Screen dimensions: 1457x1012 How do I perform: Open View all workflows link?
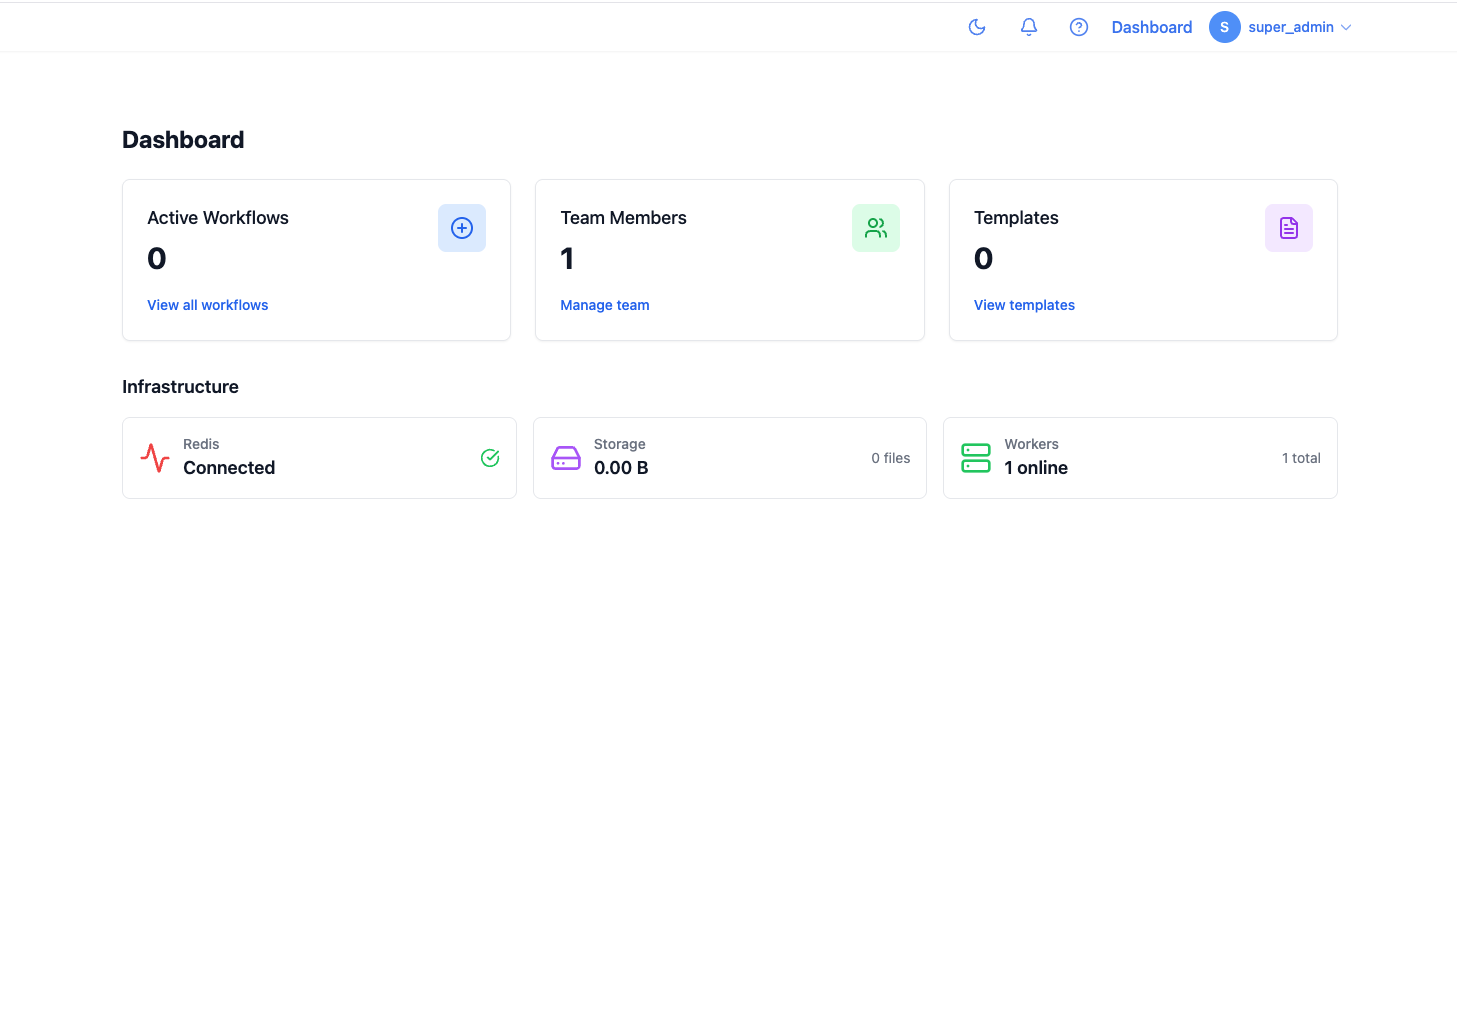207,305
